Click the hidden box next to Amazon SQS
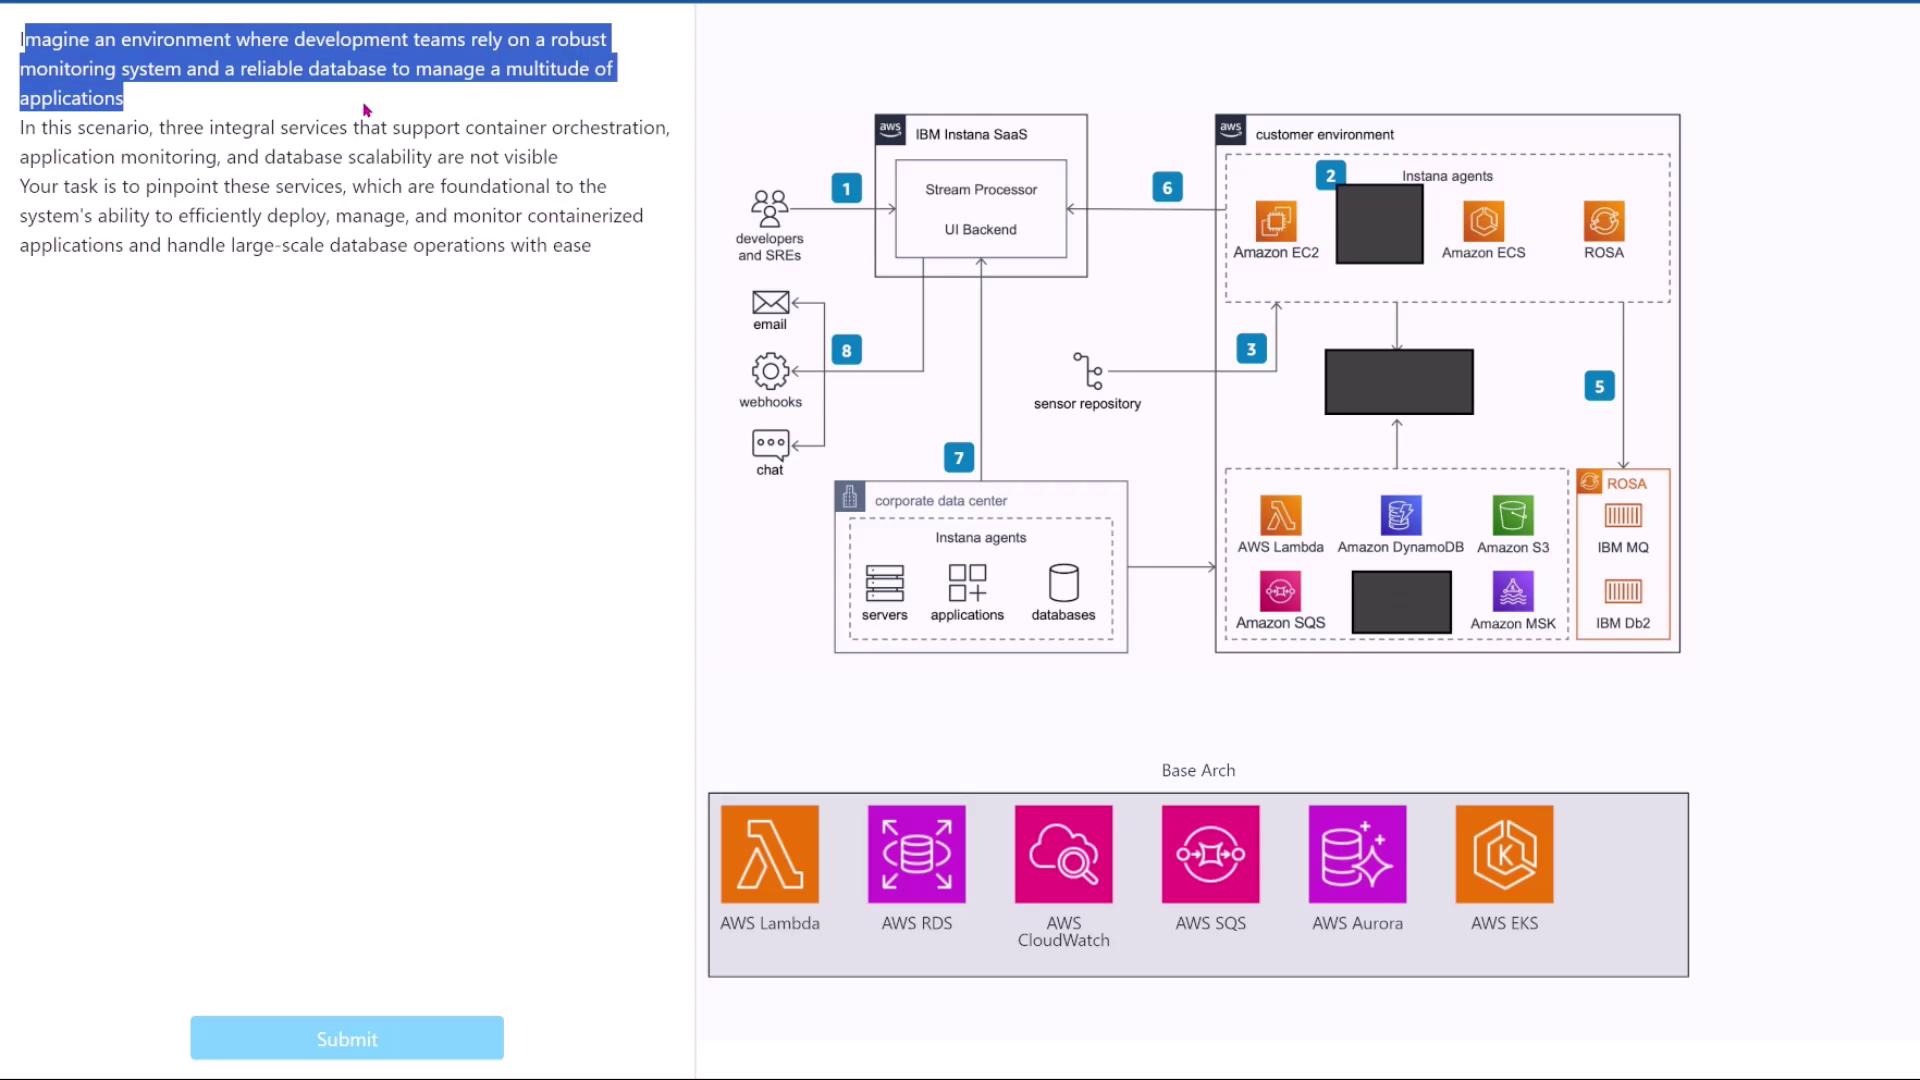Screen dimensions: 1920x1080 (1401, 602)
